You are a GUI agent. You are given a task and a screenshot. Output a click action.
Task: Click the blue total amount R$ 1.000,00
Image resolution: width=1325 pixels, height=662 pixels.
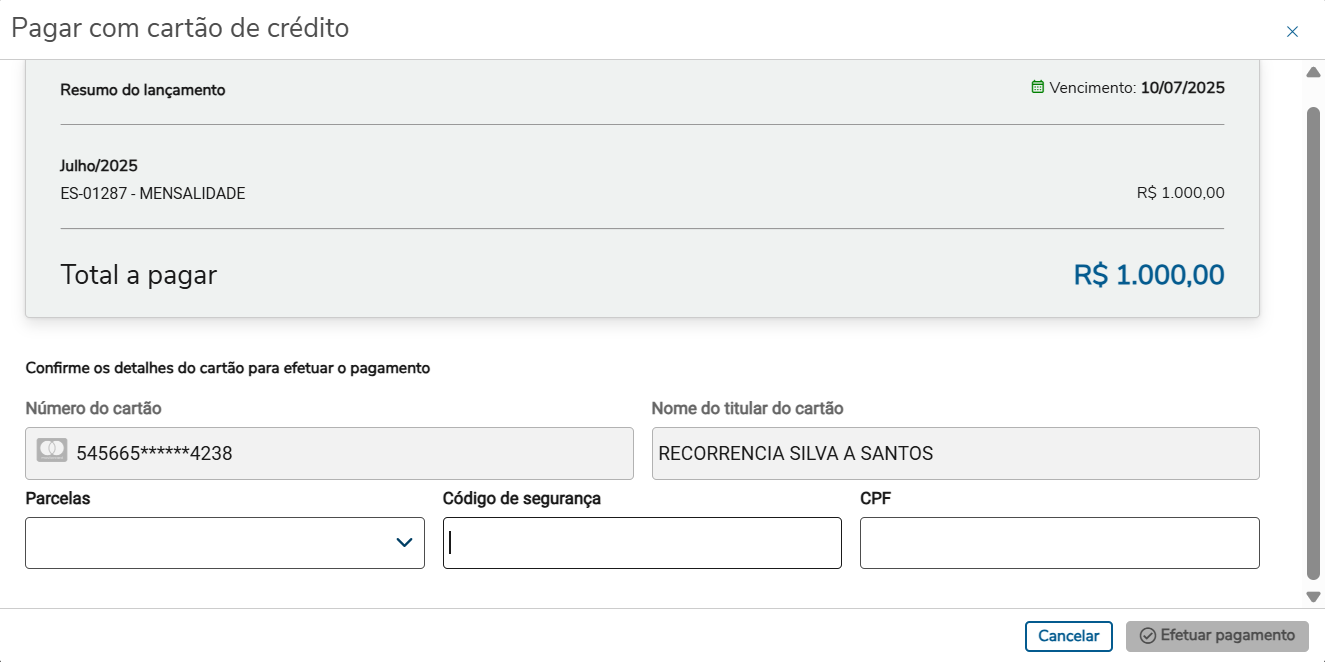(1149, 275)
